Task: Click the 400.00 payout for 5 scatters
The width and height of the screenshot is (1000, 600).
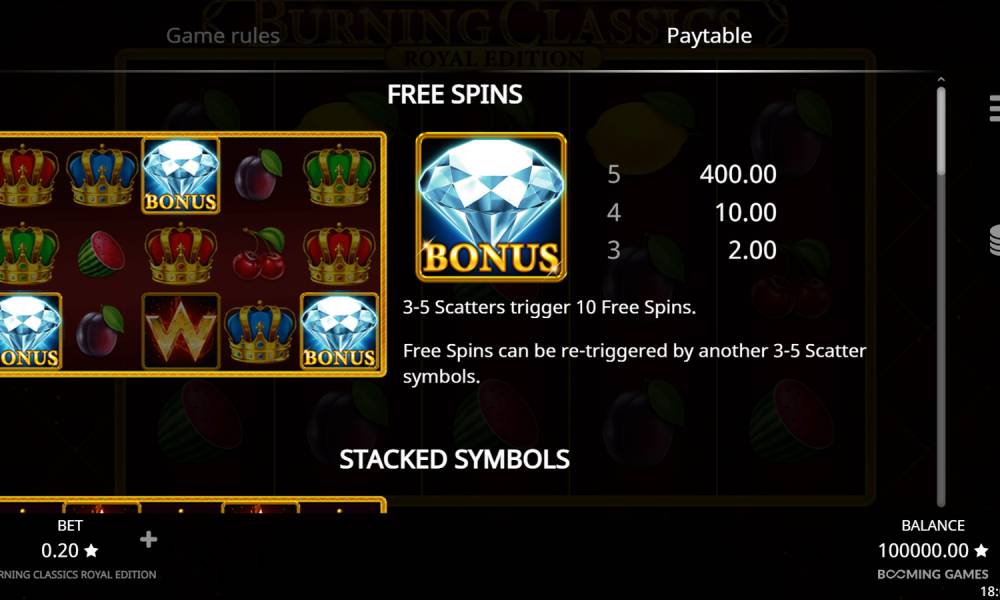Action: tap(738, 174)
